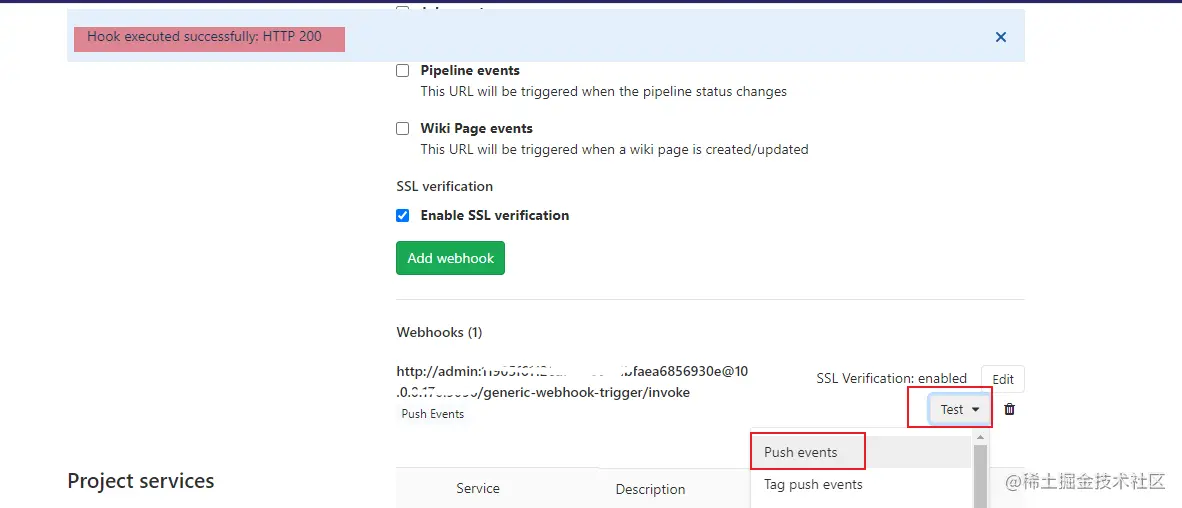The width and height of the screenshot is (1182, 508).
Task: Dismiss the hook success alert
Action: [x=1000, y=37]
